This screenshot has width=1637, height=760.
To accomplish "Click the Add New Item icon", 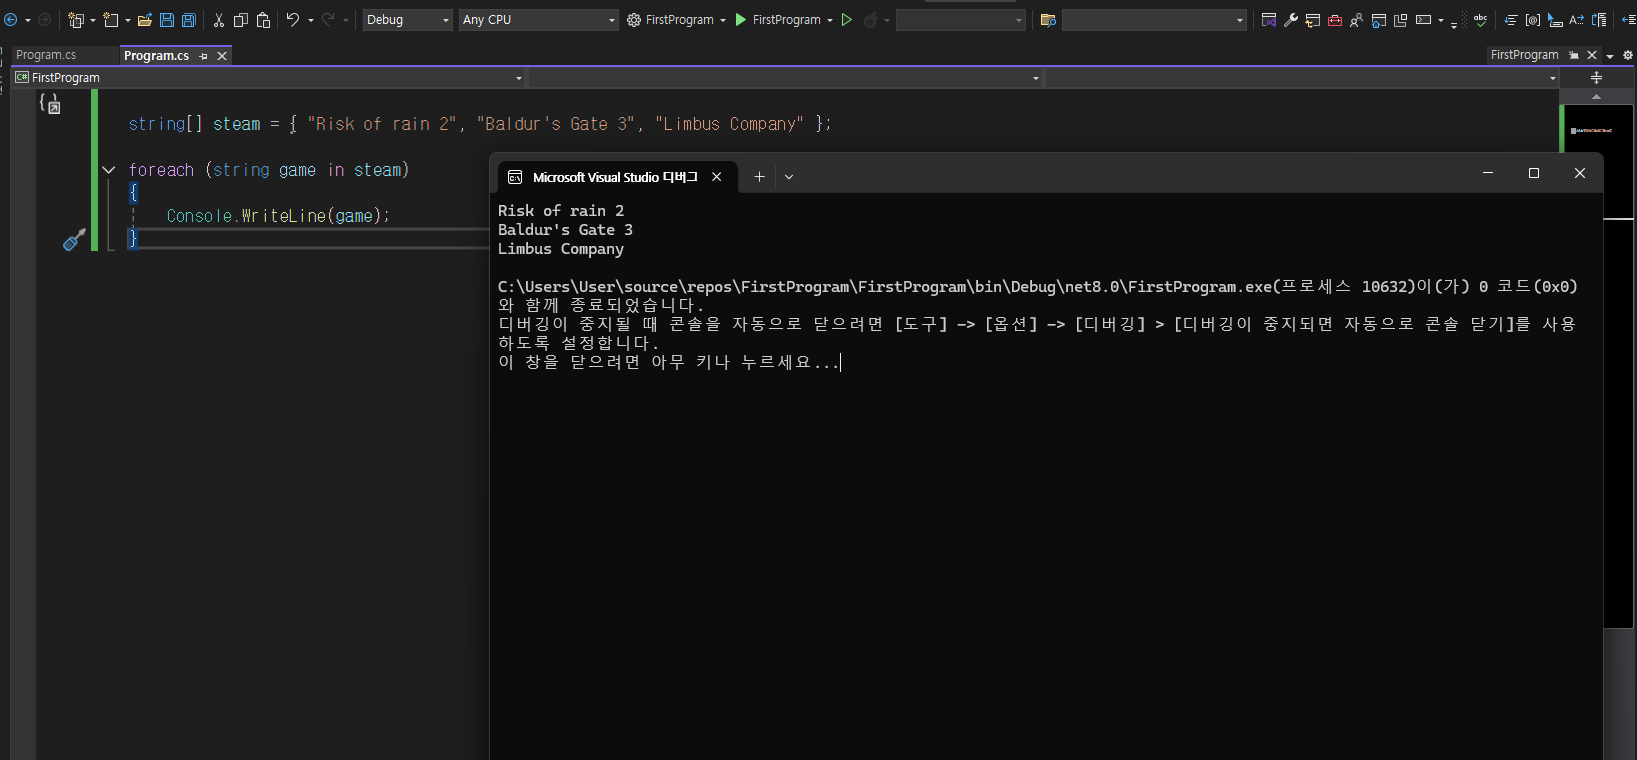I will tap(110, 20).
